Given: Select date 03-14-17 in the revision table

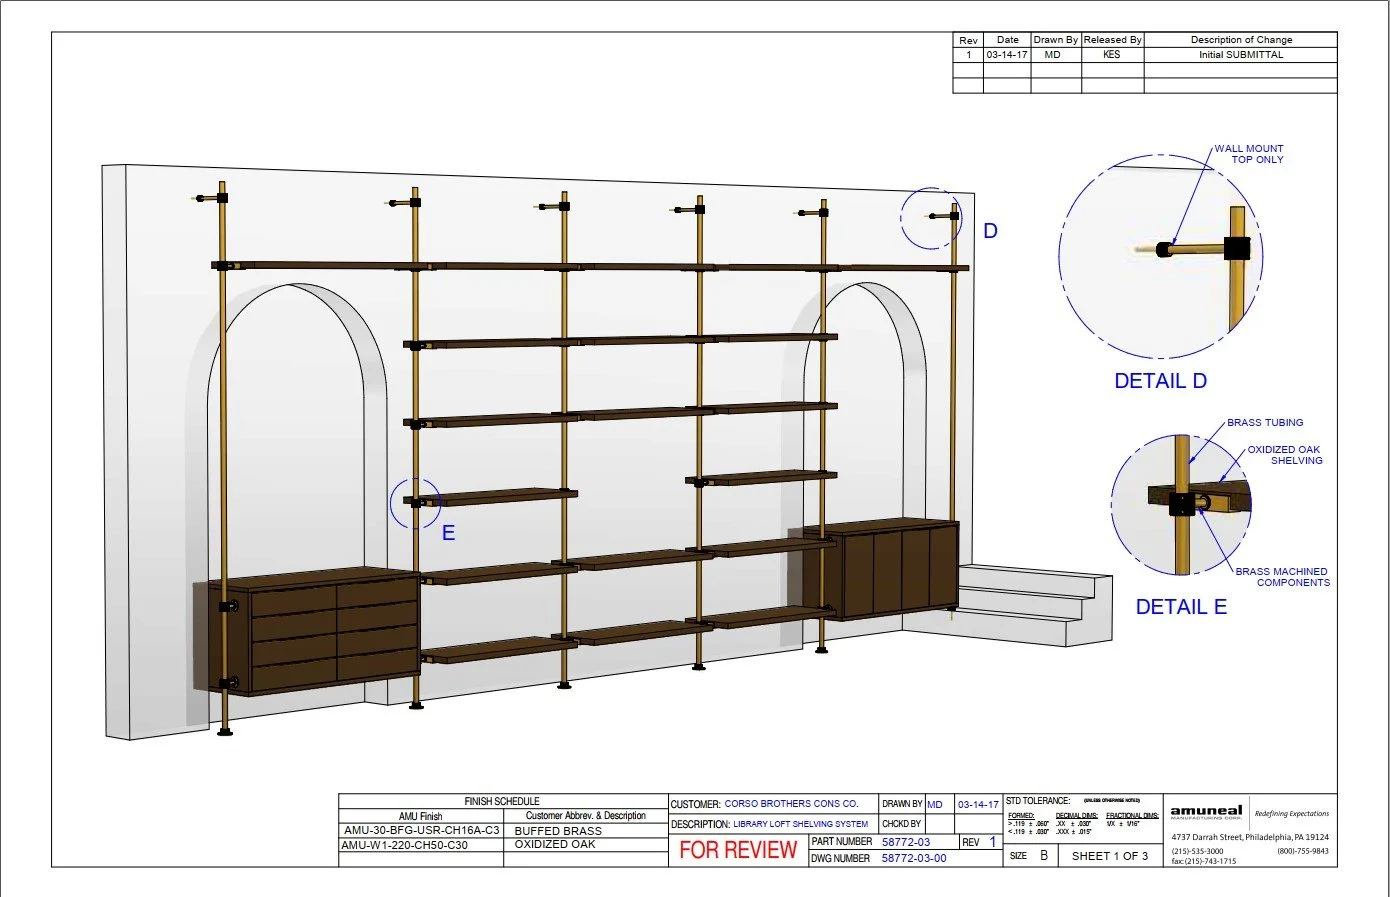Looking at the screenshot, I should pyautogui.click(x=1007, y=55).
